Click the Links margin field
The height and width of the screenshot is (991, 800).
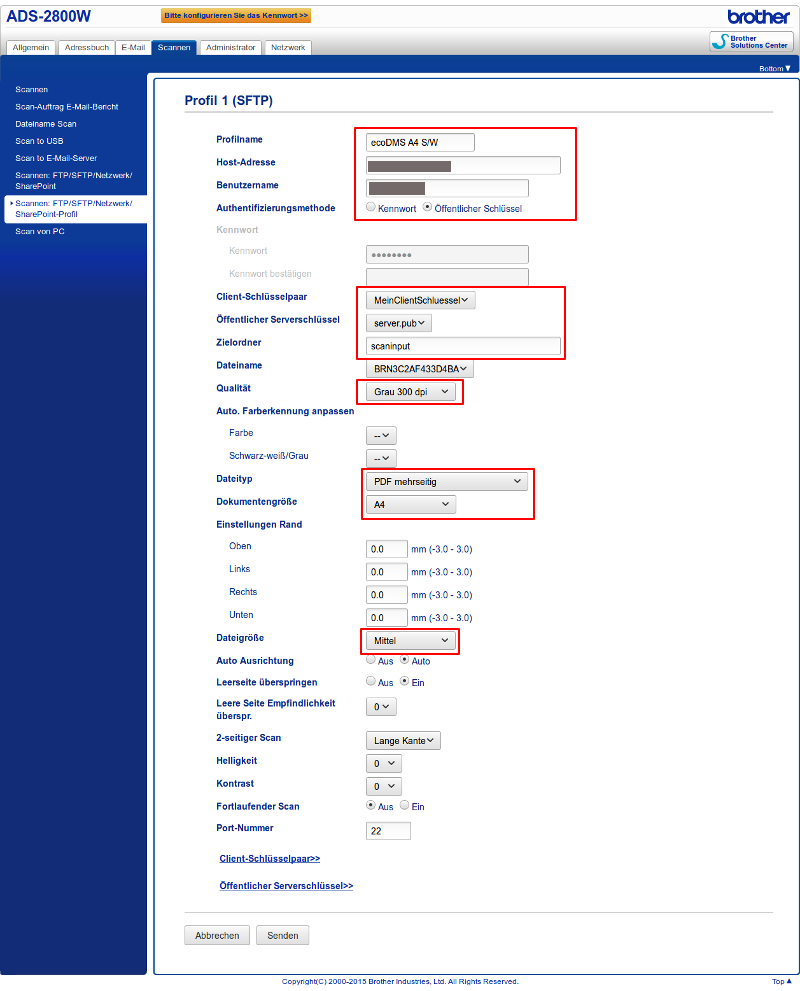[387, 572]
